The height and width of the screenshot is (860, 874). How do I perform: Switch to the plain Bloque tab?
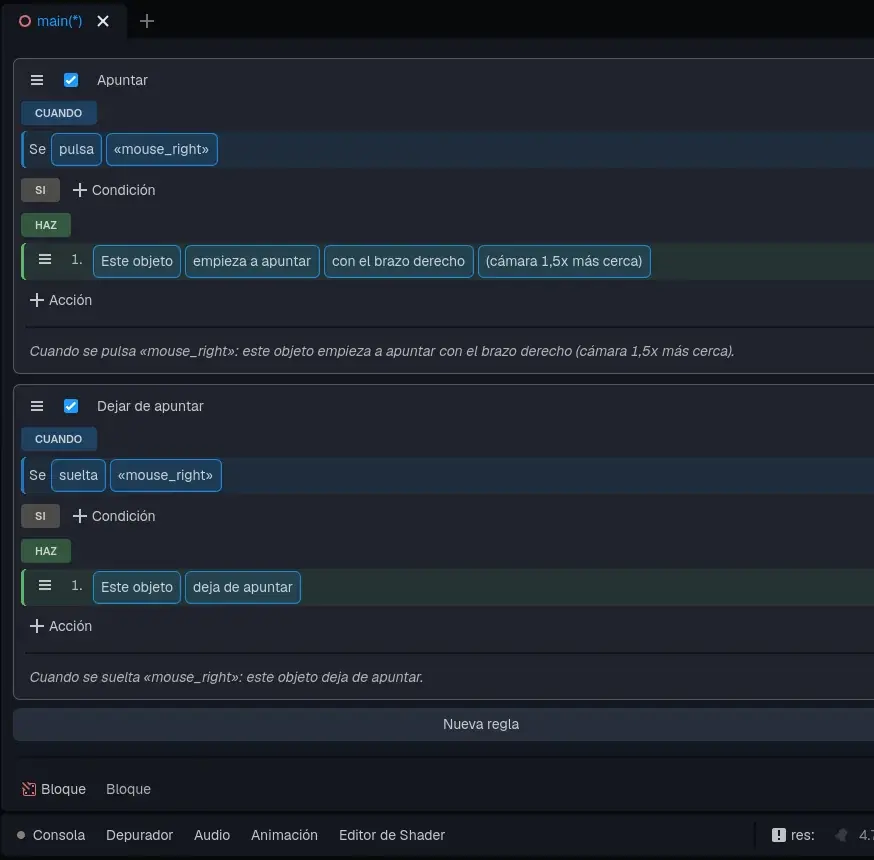pos(128,789)
